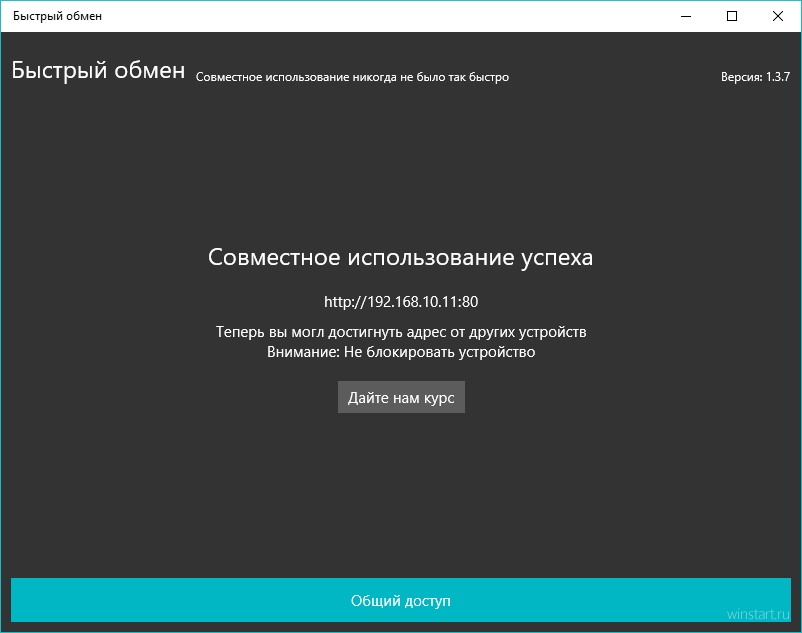Click the "Версия: 1.3.7" label

point(755,77)
